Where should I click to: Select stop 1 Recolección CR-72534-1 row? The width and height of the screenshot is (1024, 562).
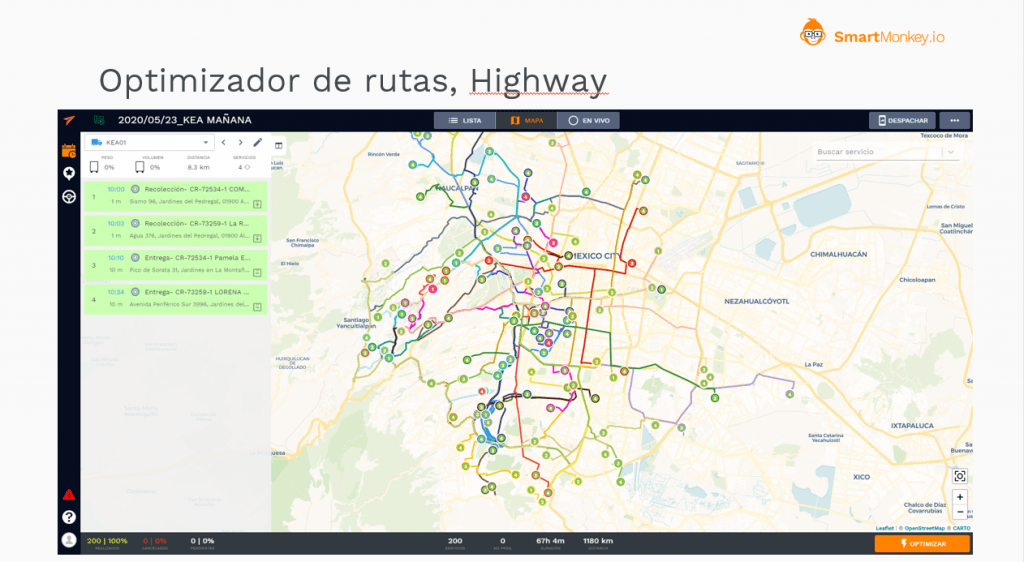click(x=175, y=196)
